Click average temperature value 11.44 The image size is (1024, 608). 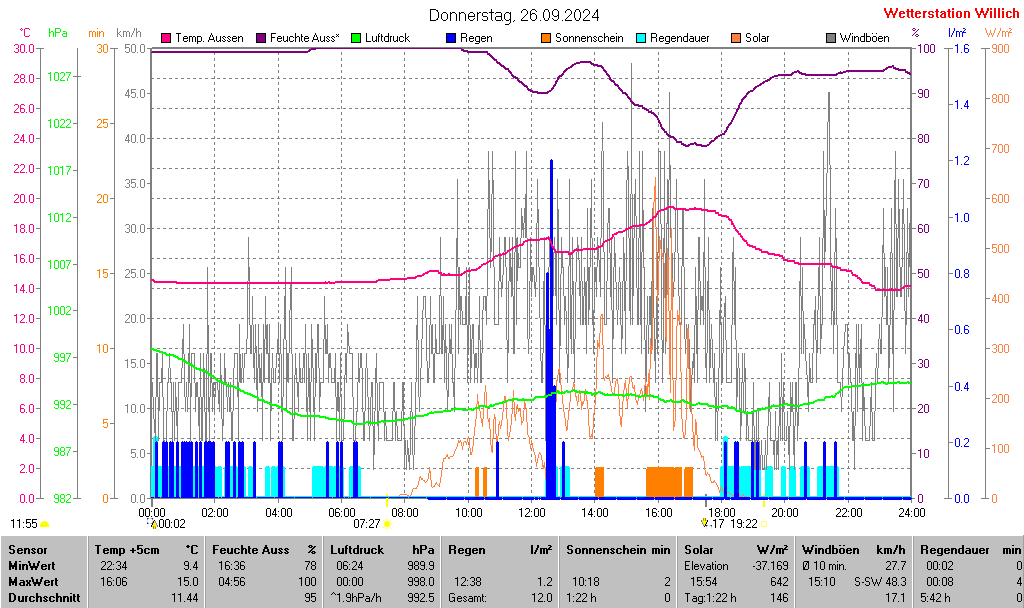pyautogui.click(x=184, y=597)
